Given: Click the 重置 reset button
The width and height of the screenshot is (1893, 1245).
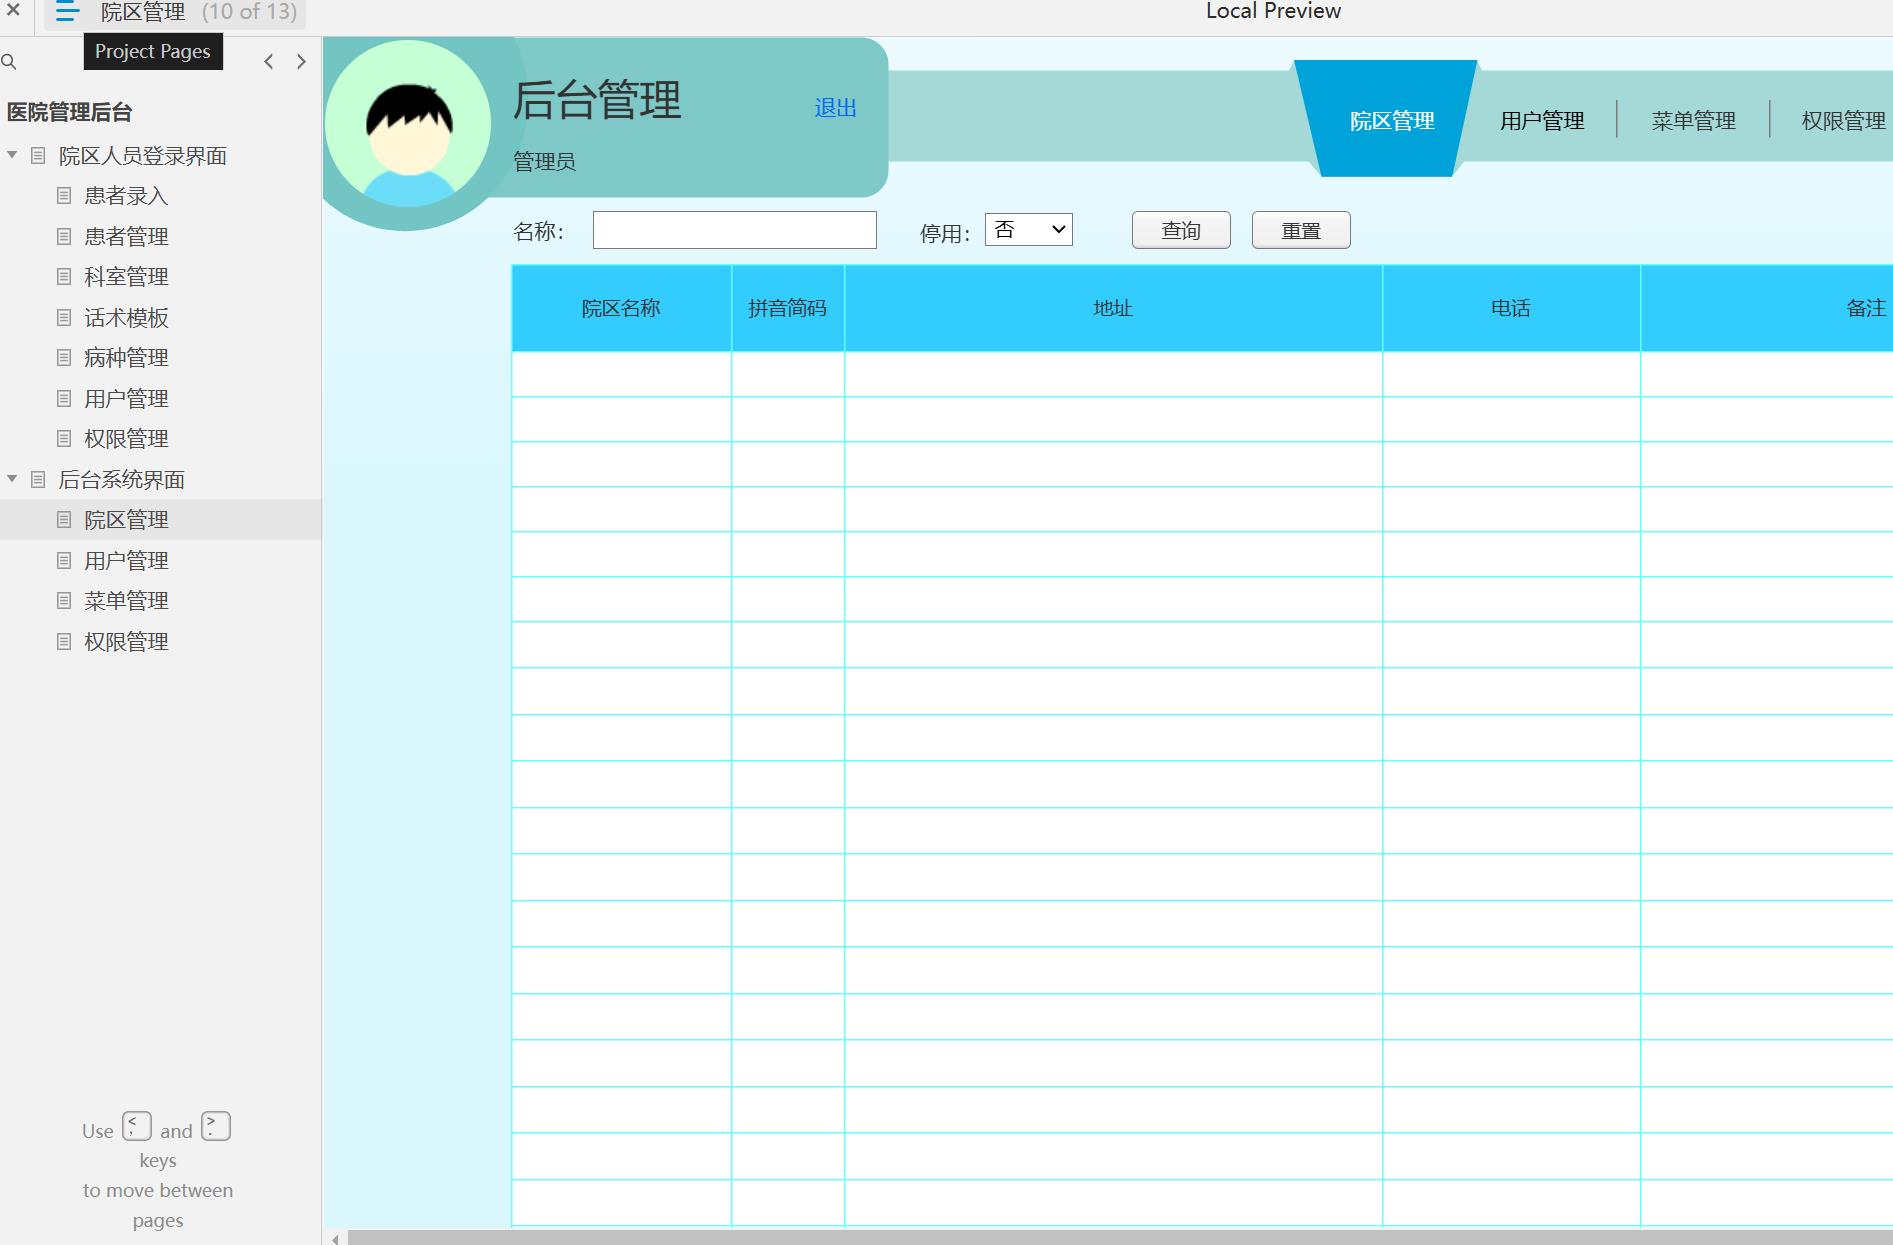Looking at the screenshot, I should pos(1301,230).
